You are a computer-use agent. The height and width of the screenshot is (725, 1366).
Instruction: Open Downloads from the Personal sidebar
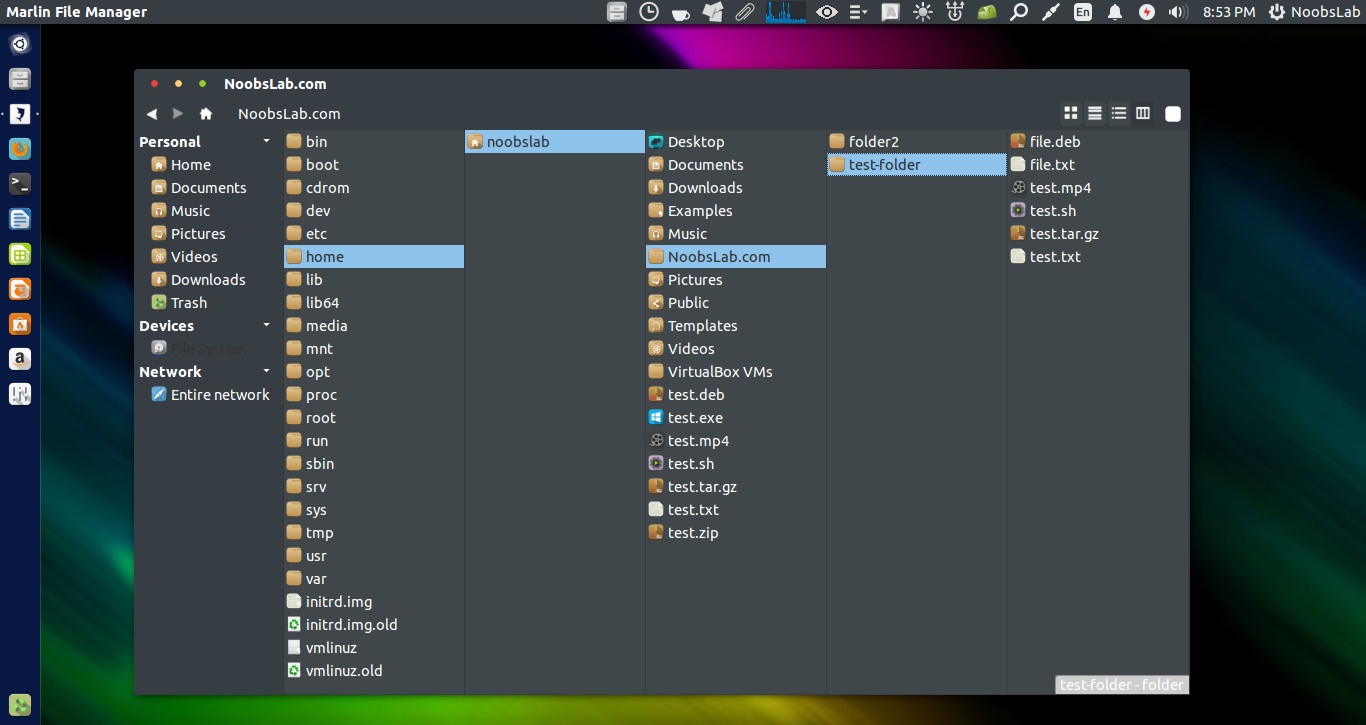point(198,280)
